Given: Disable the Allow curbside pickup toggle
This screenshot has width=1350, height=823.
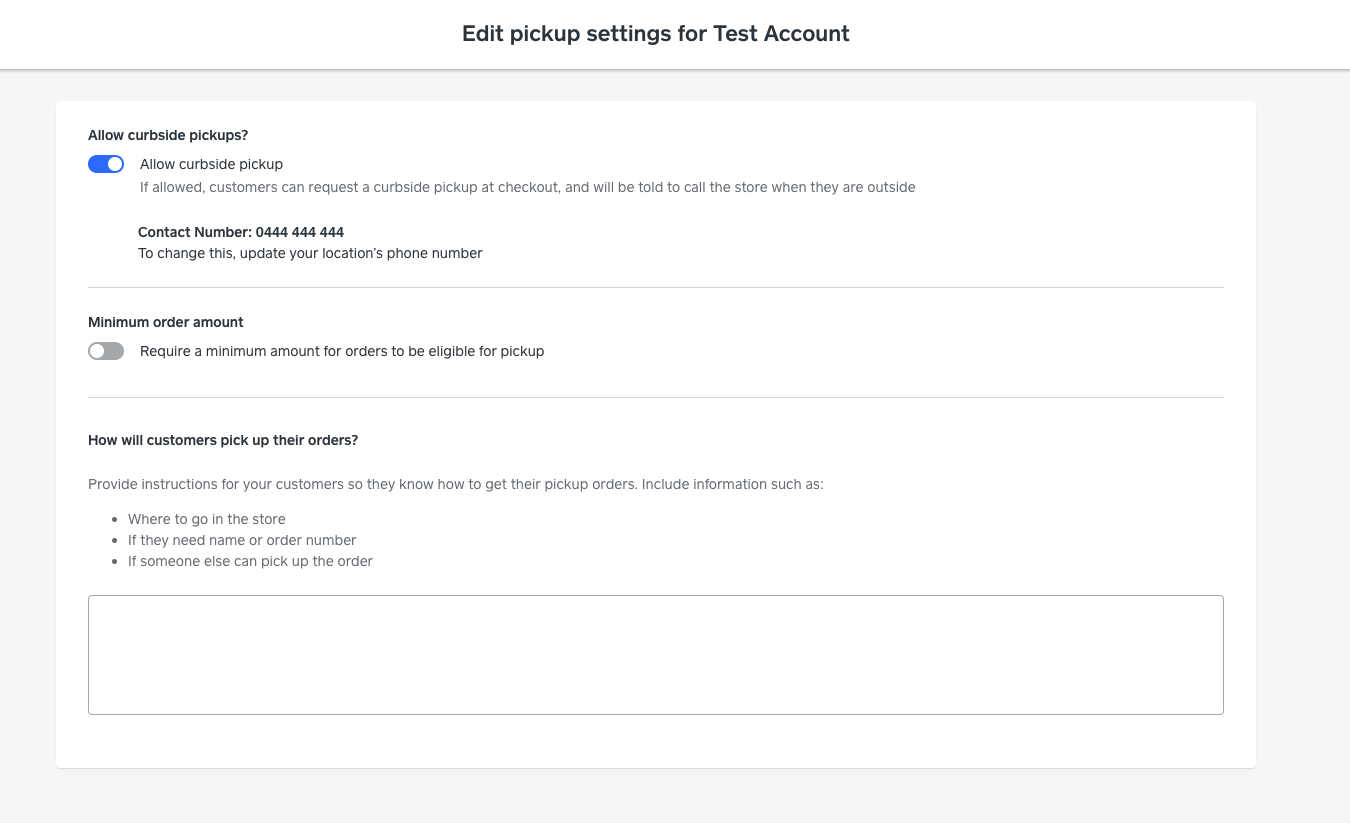Looking at the screenshot, I should [x=106, y=164].
